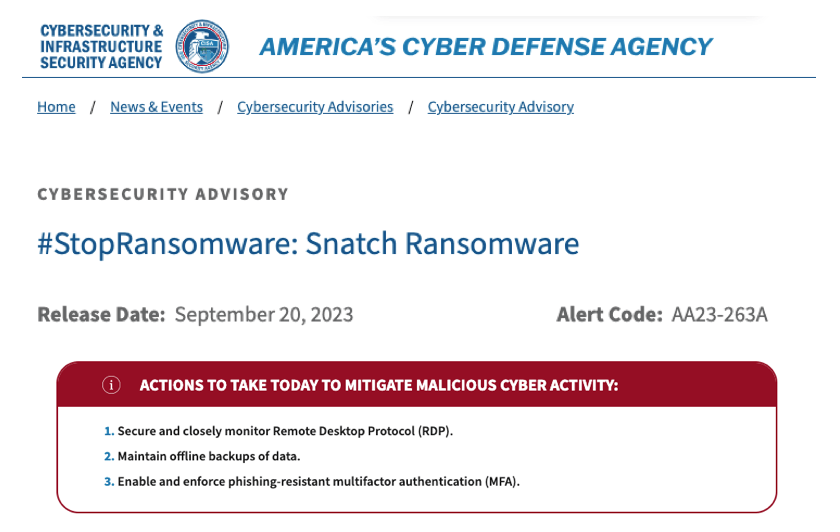840x532 pixels.
Task: Click the Cybersecurity & Infrastructure Security Agency wordmark
Action: (100, 46)
